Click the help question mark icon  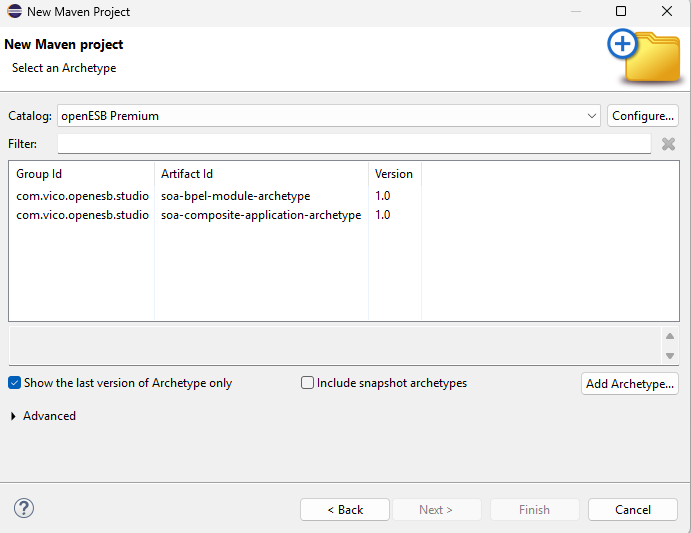(x=24, y=508)
